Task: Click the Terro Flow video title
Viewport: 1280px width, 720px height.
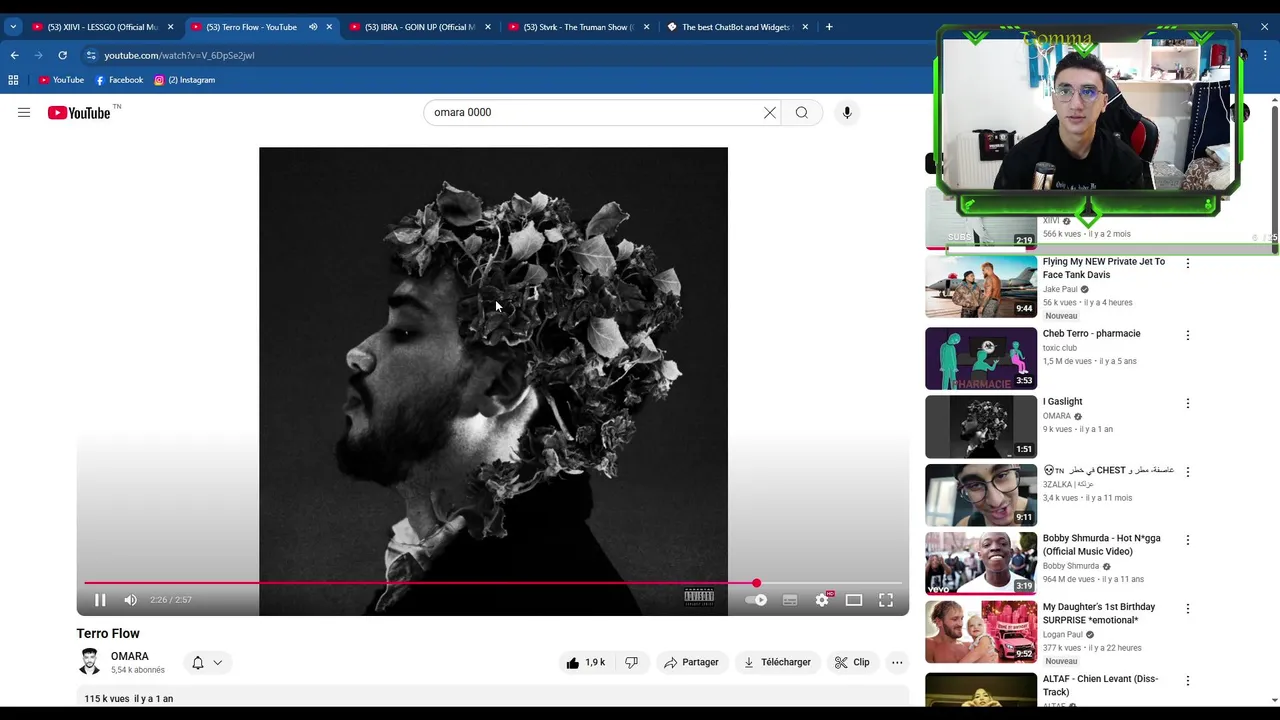Action: click(x=108, y=633)
